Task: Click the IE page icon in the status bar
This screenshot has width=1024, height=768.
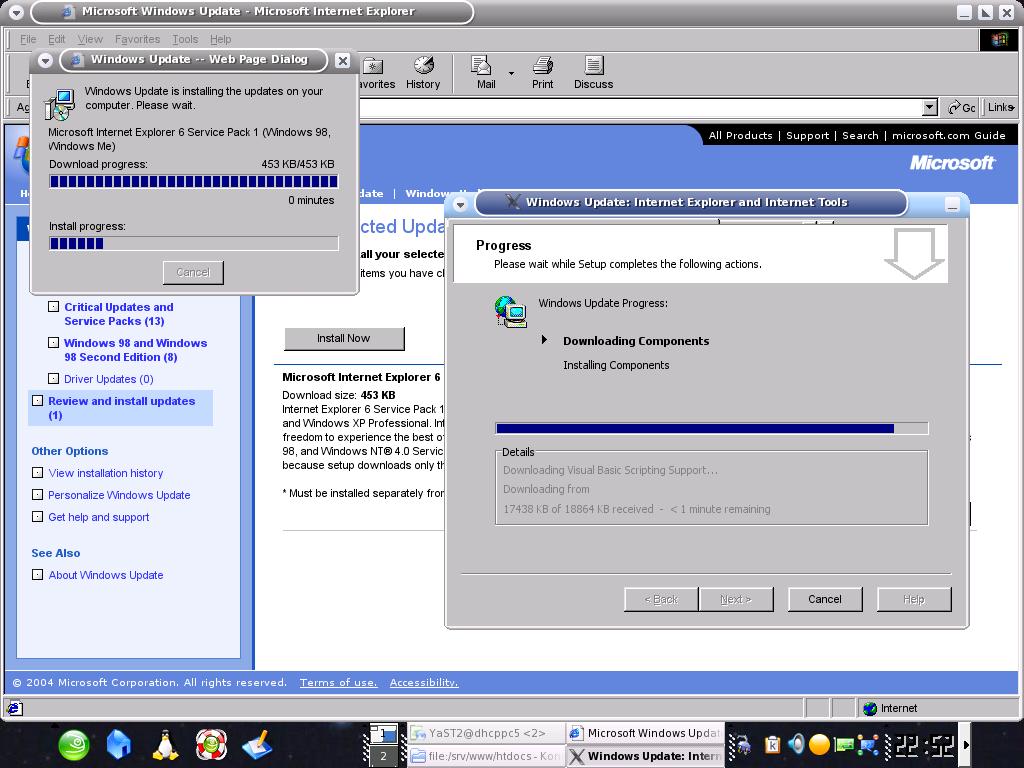Action: click(x=14, y=709)
